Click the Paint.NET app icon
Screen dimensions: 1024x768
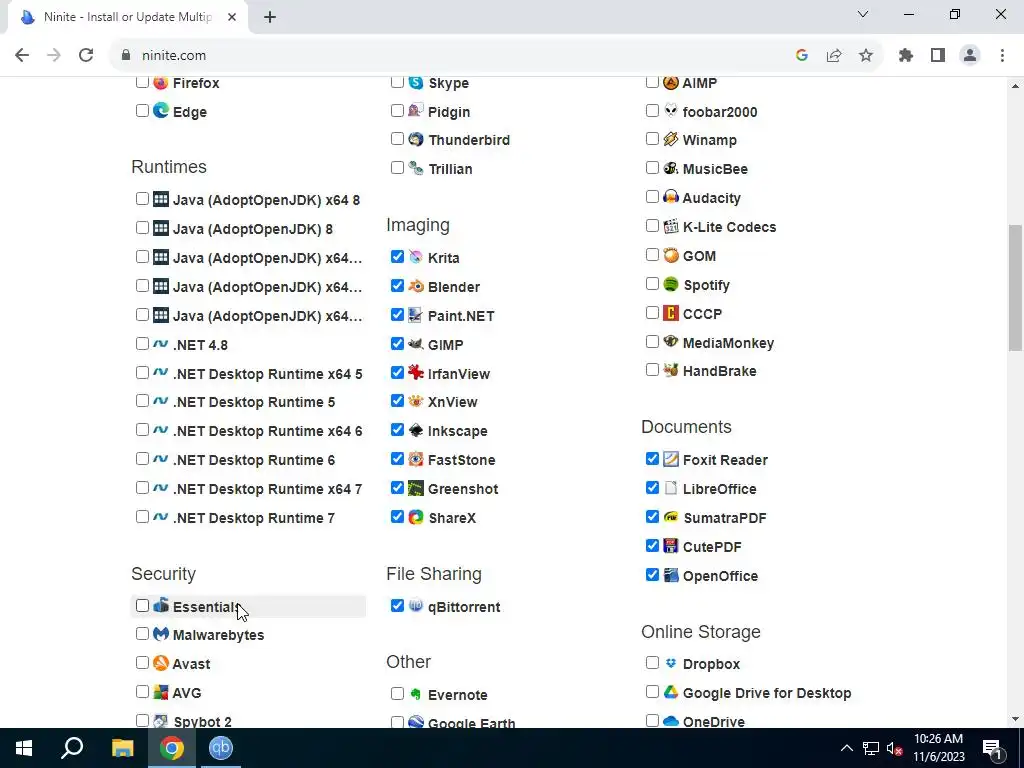(415, 315)
